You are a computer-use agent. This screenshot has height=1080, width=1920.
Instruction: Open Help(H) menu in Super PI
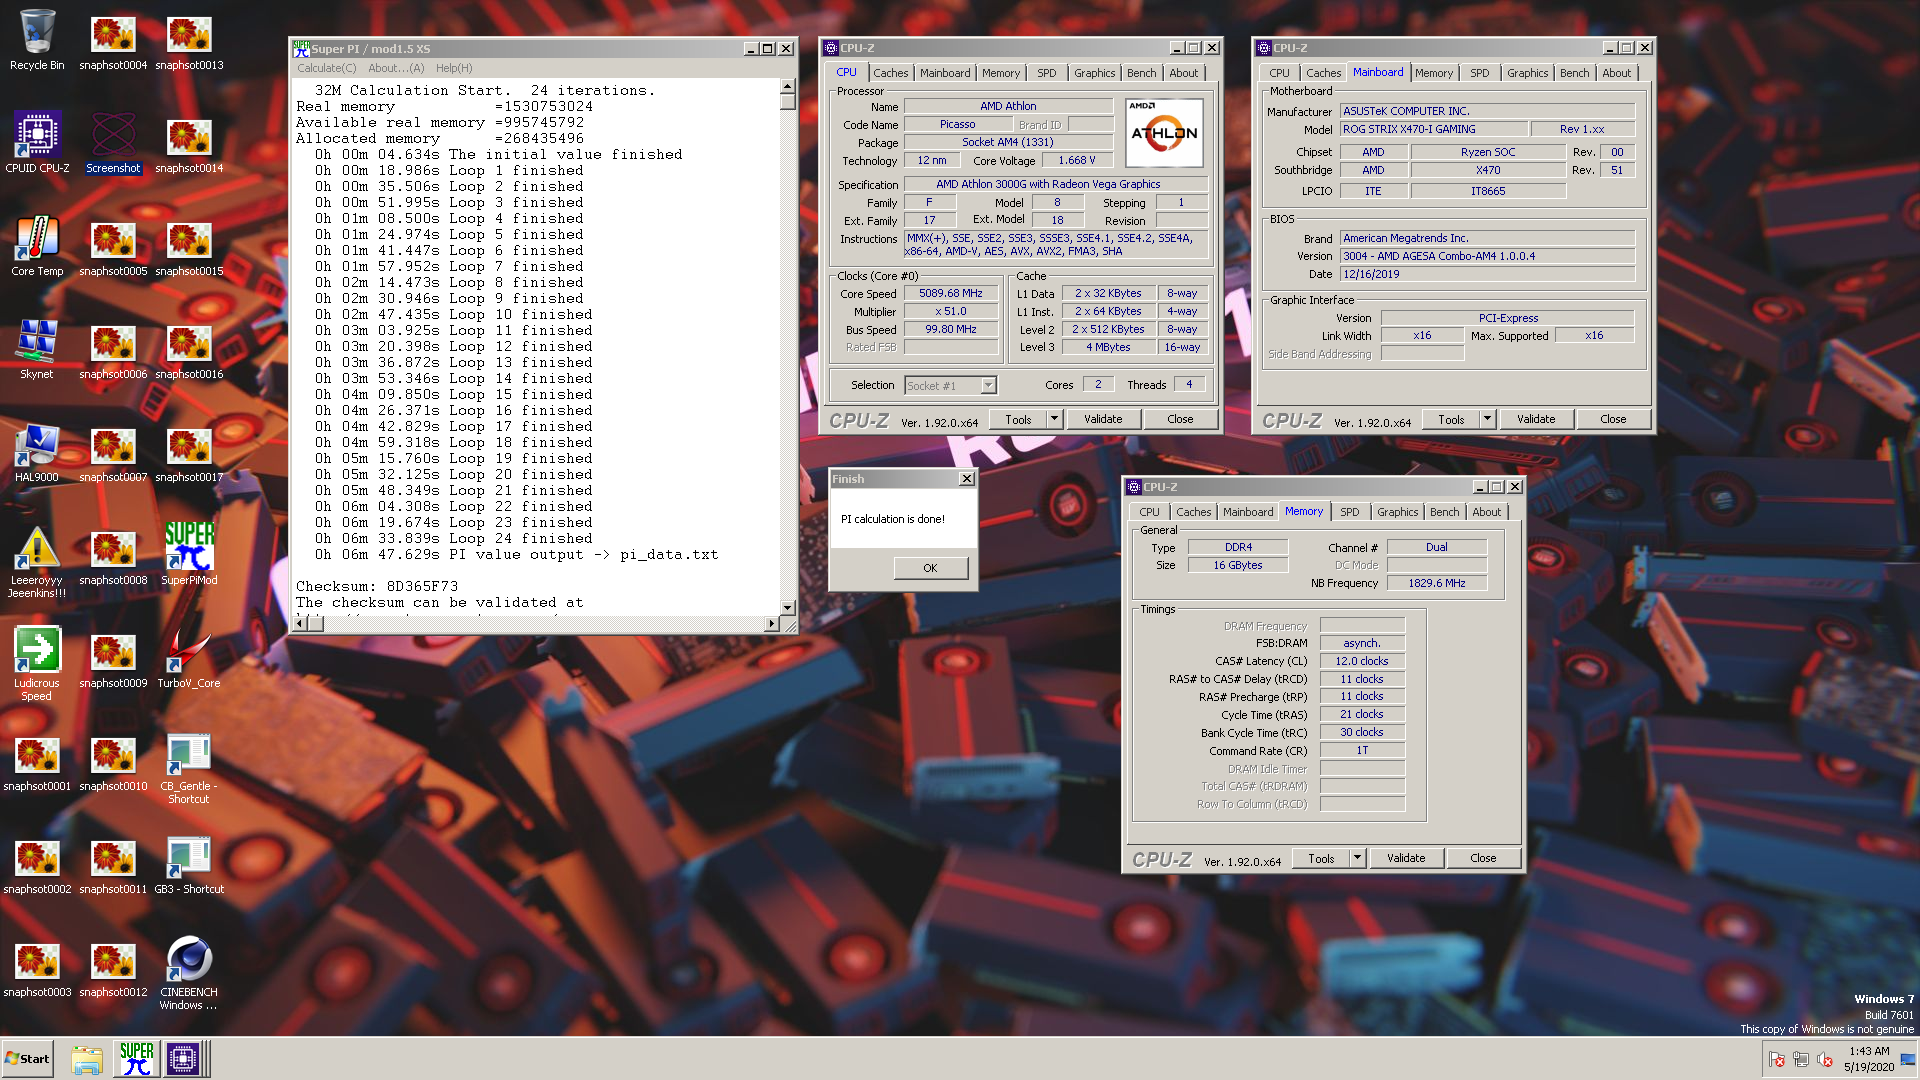point(454,68)
